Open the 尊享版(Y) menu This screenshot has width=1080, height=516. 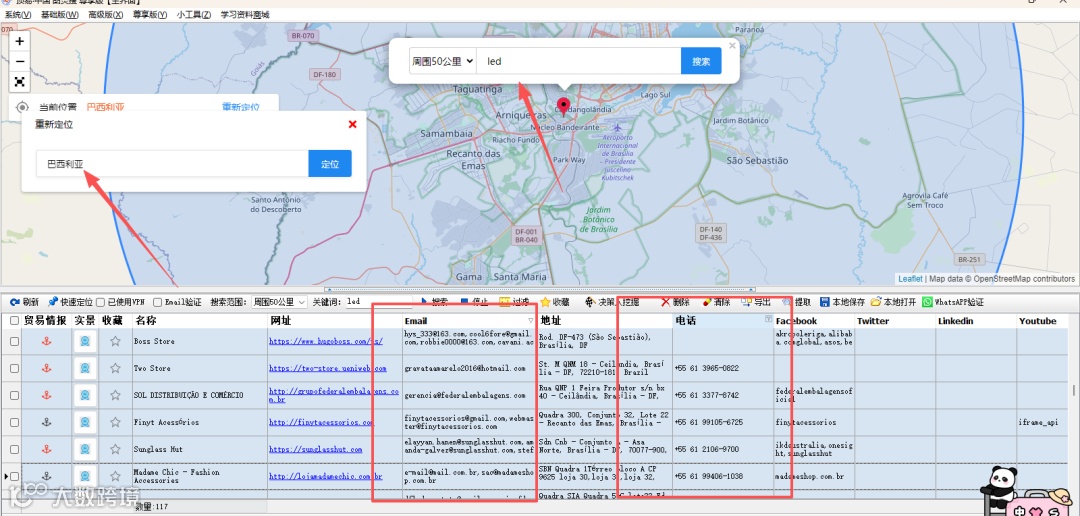(151, 14)
